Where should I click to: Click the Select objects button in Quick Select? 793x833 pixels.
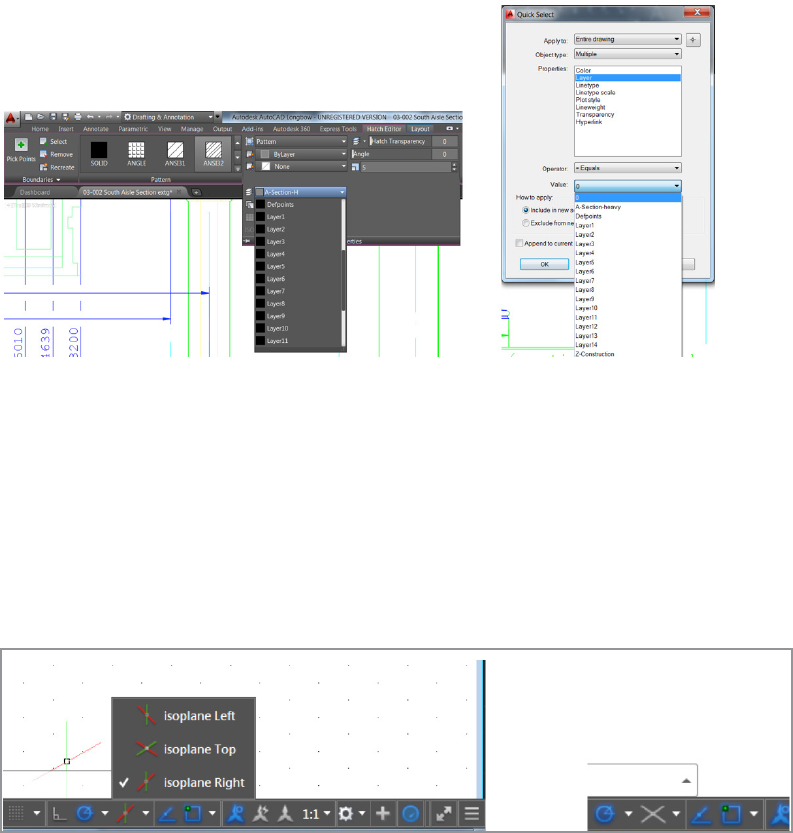pos(693,40)
